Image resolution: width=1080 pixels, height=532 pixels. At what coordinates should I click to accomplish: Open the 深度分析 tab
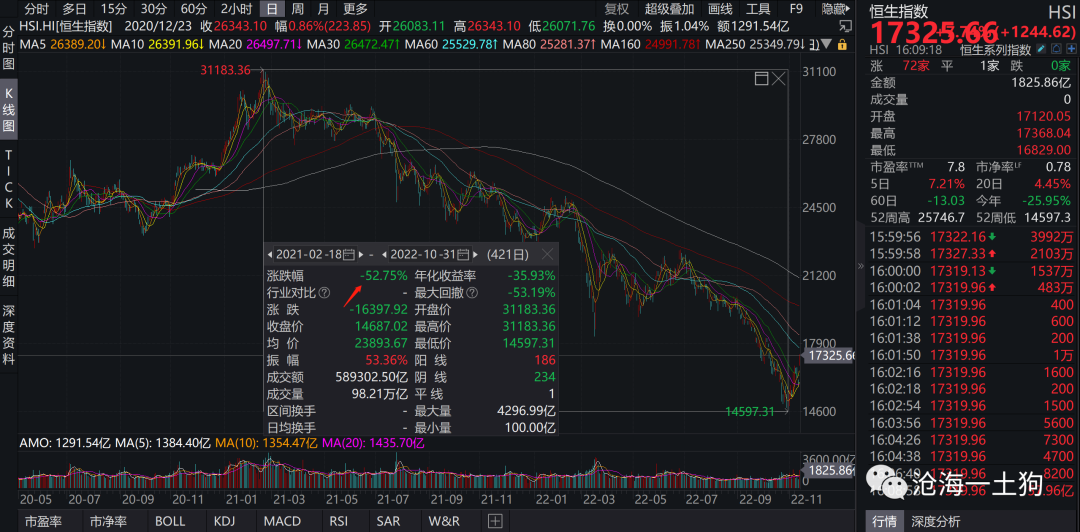tap(935, 521)
